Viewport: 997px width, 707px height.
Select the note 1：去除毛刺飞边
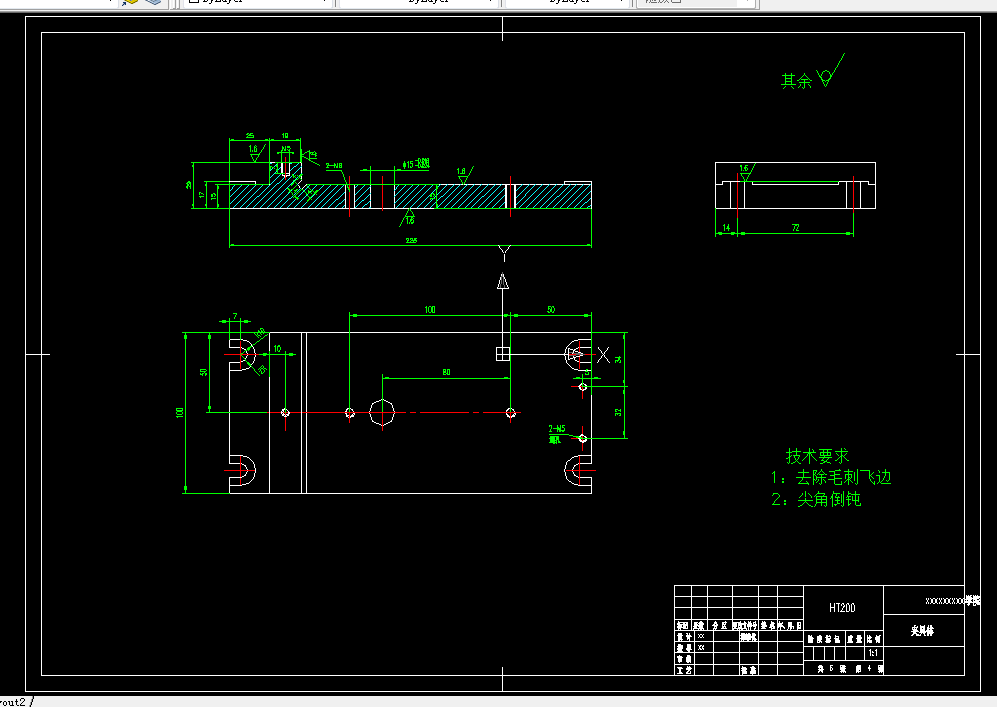[x=831, y=477]
